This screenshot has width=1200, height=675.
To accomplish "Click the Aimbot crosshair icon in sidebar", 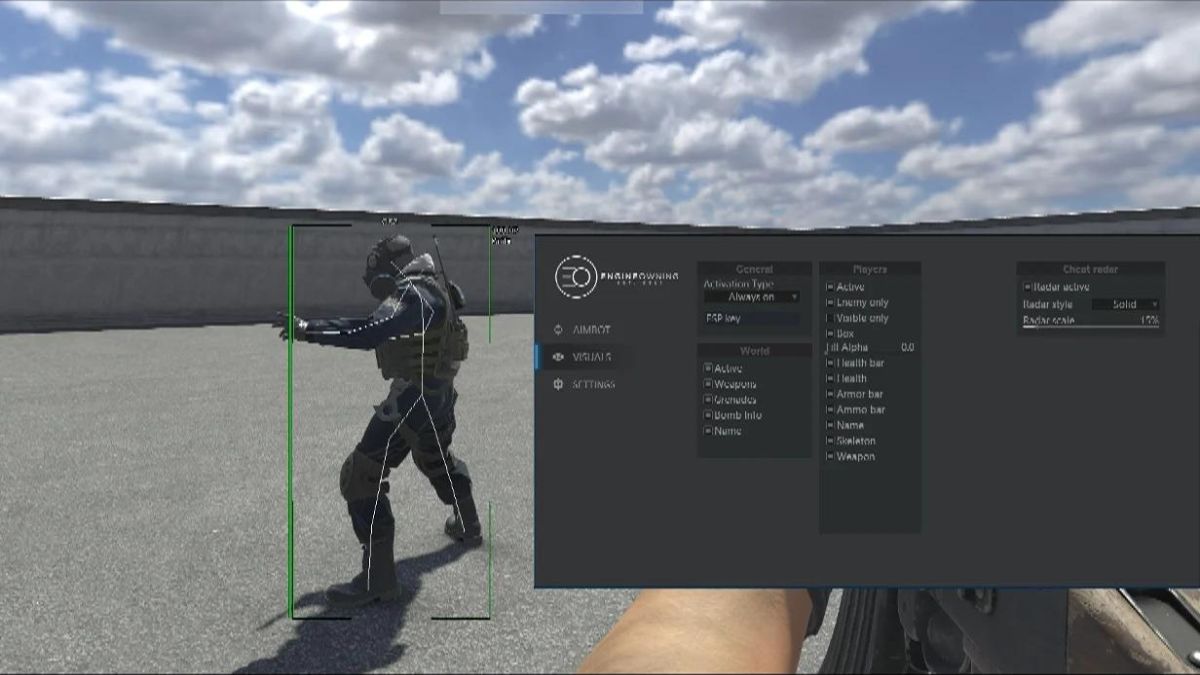I will click(x=558, y=329).
